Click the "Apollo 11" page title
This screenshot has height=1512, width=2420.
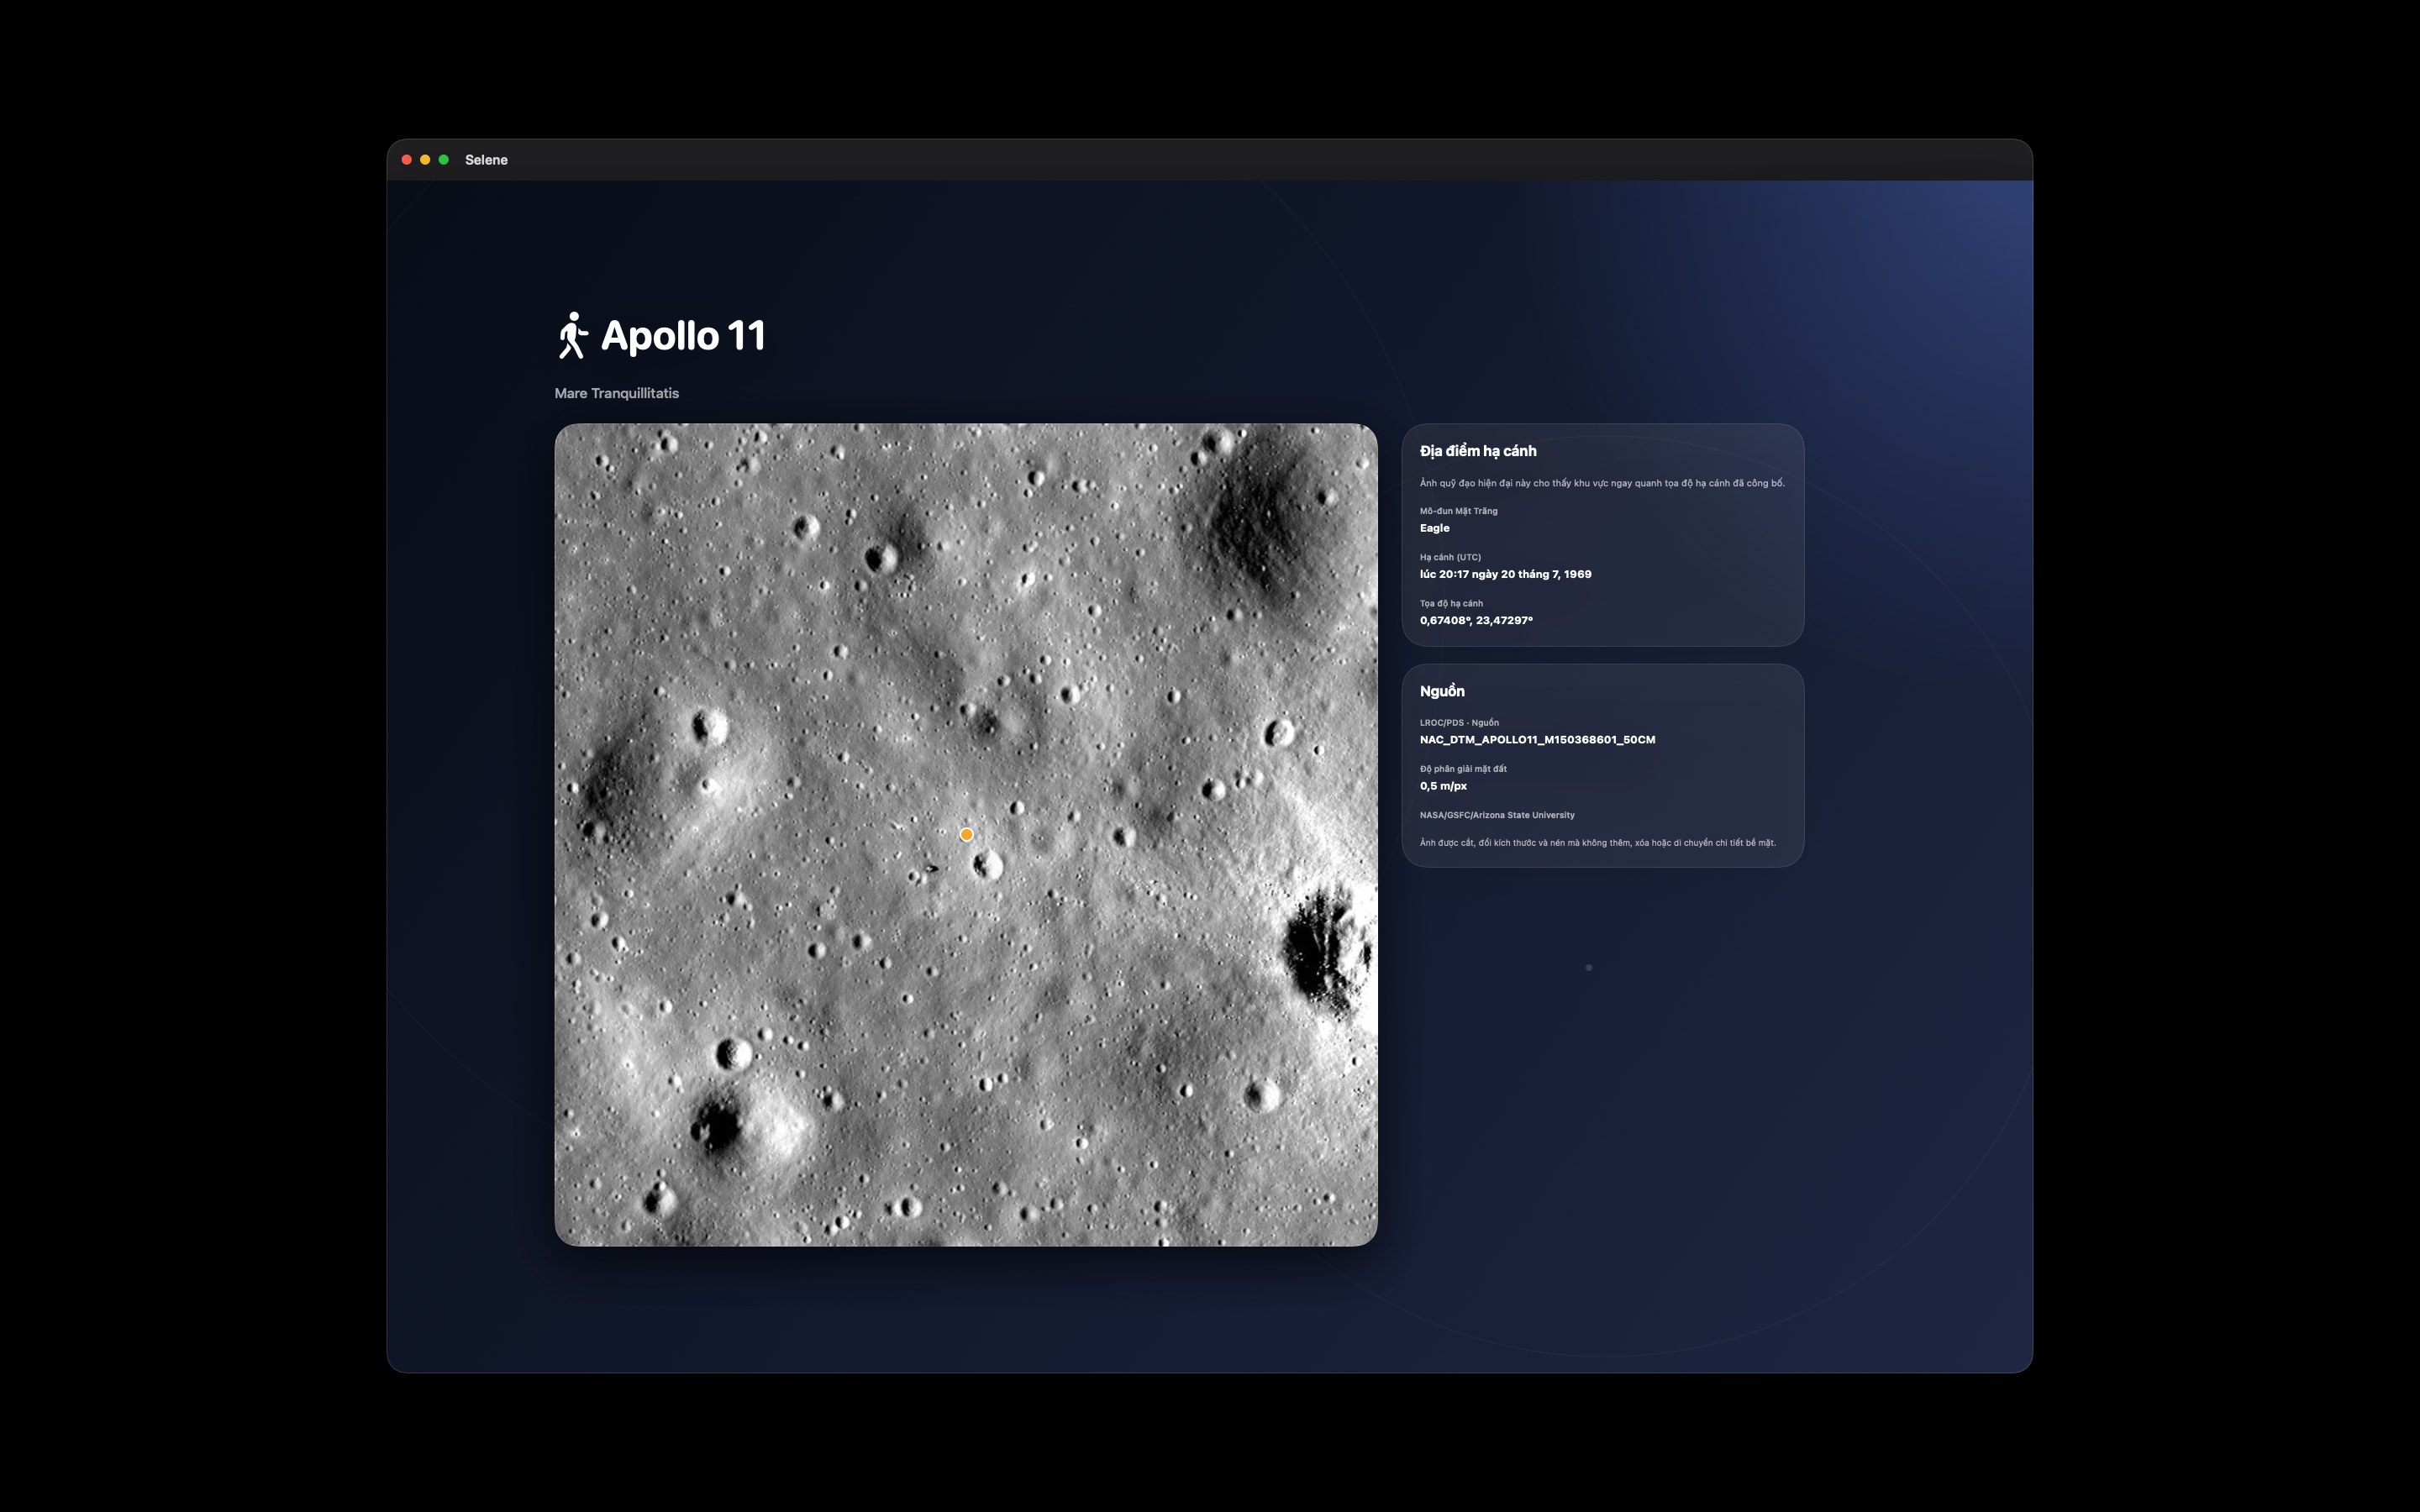(x=683, y=336)
